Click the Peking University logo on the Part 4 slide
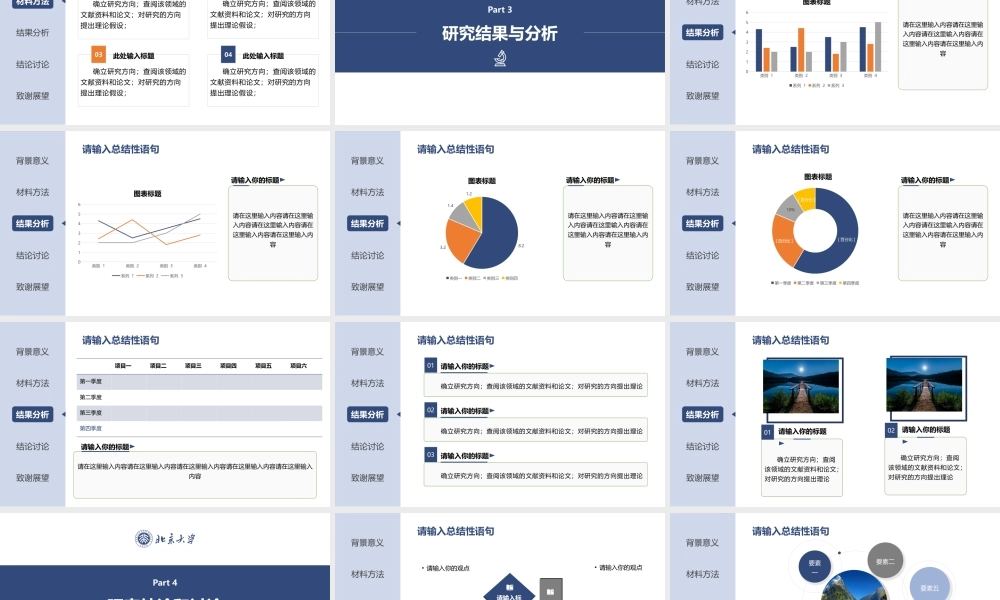The height and width of the screenshot is (600, 1000). (165, 539)
